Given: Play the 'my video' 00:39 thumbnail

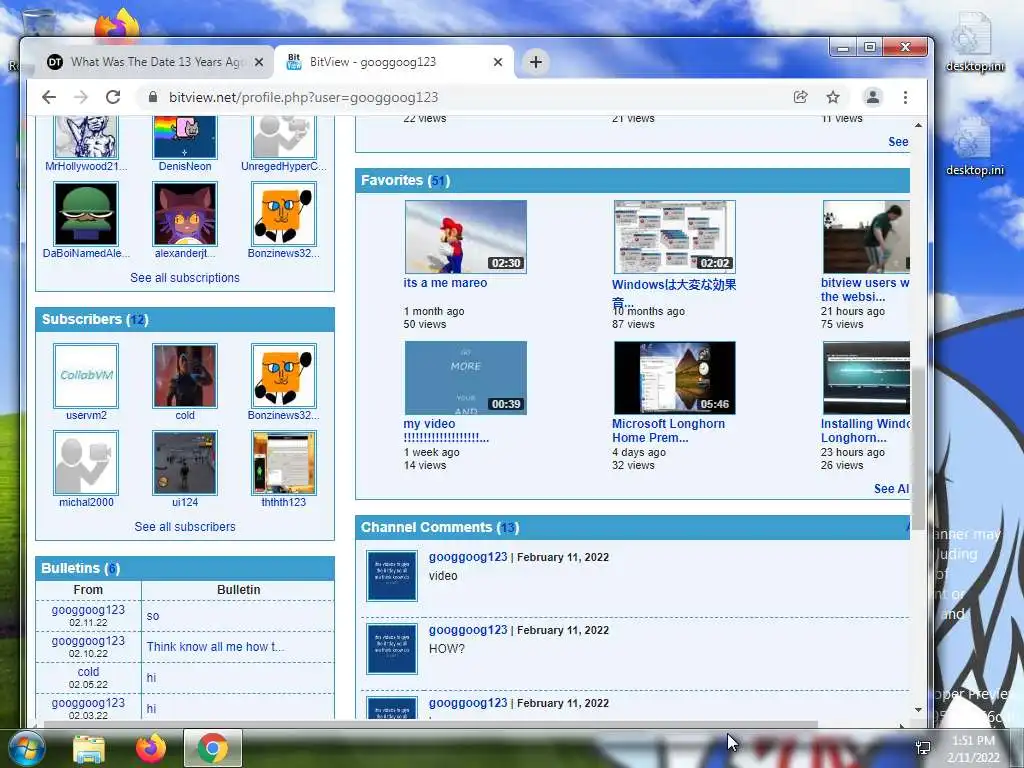Looking at the screenshot, I should point(466,378).
